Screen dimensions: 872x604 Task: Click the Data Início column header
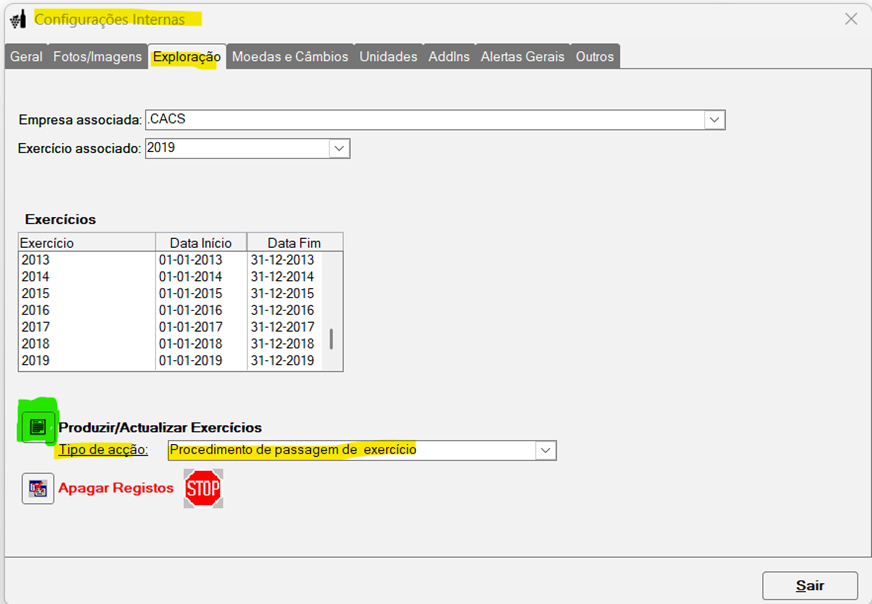tap(200, 243)
